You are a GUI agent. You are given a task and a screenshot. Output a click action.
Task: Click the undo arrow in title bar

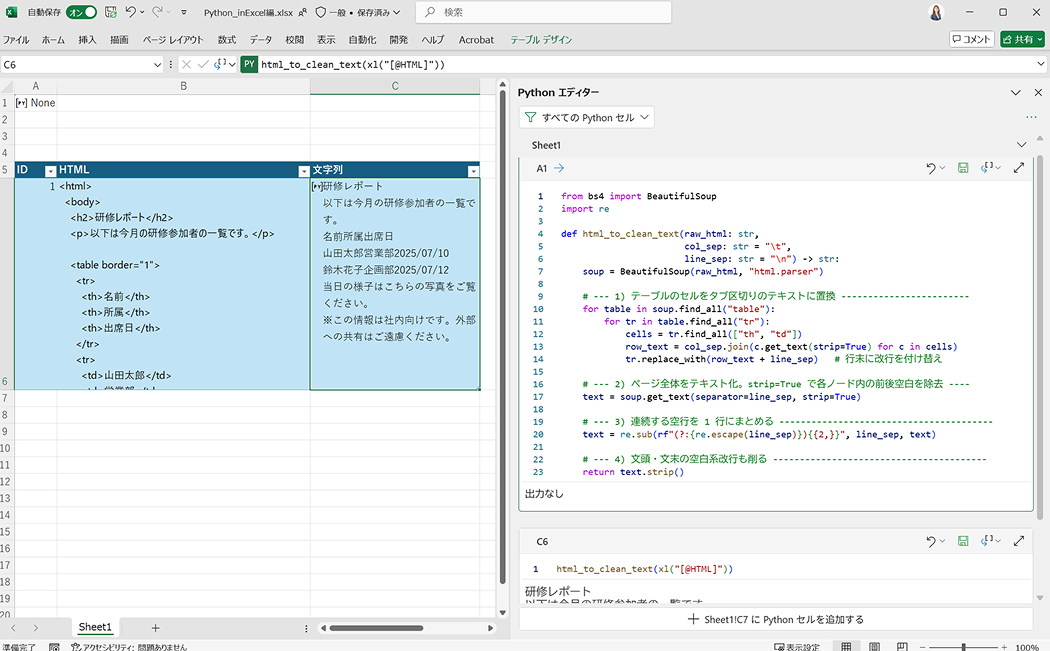click(x=131, y=12)
